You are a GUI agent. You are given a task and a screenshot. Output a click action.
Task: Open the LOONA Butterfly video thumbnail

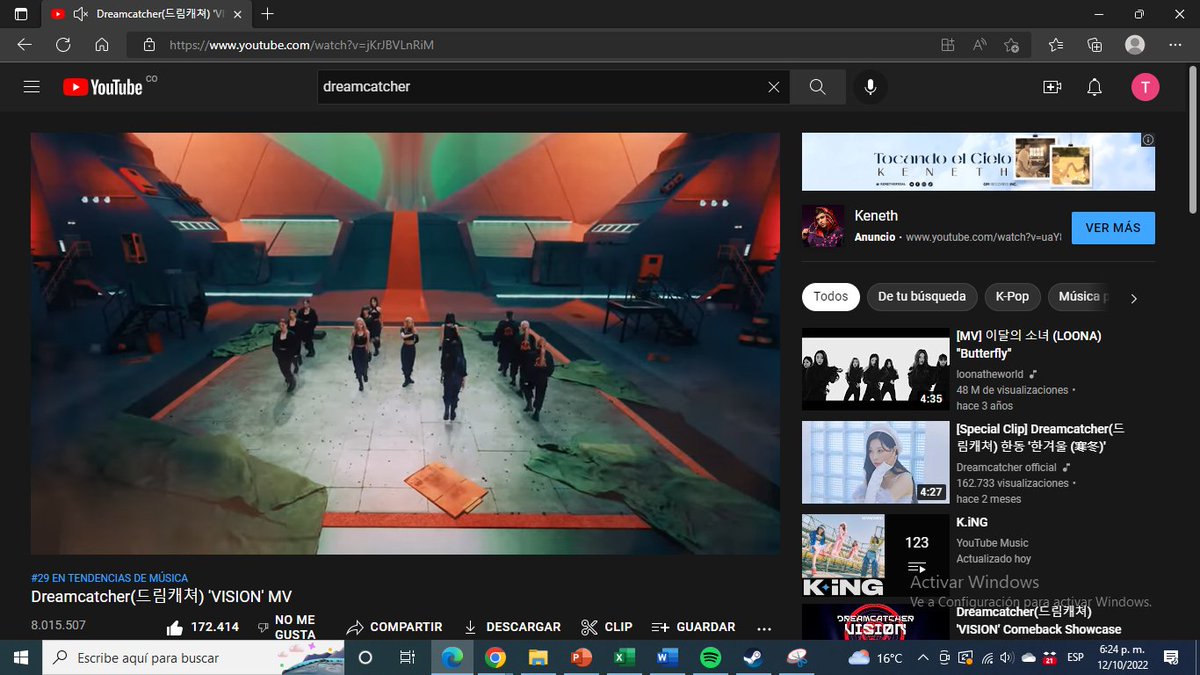click(x=875, y=369)
